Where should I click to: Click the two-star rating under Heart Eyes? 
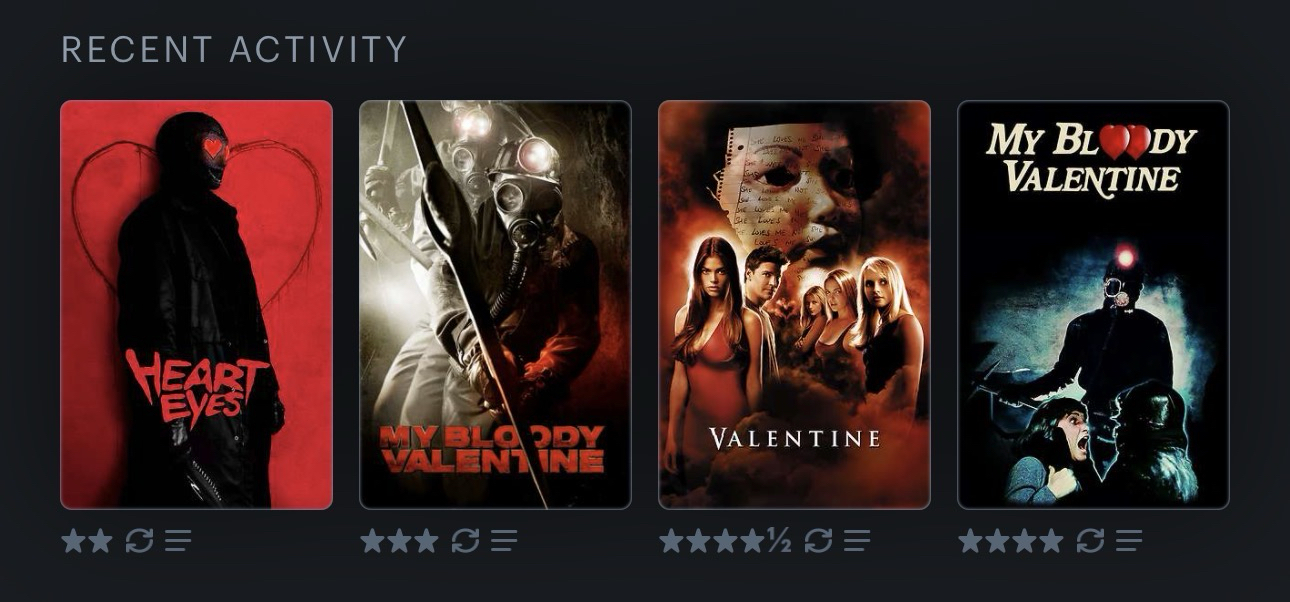coord(87,541)
